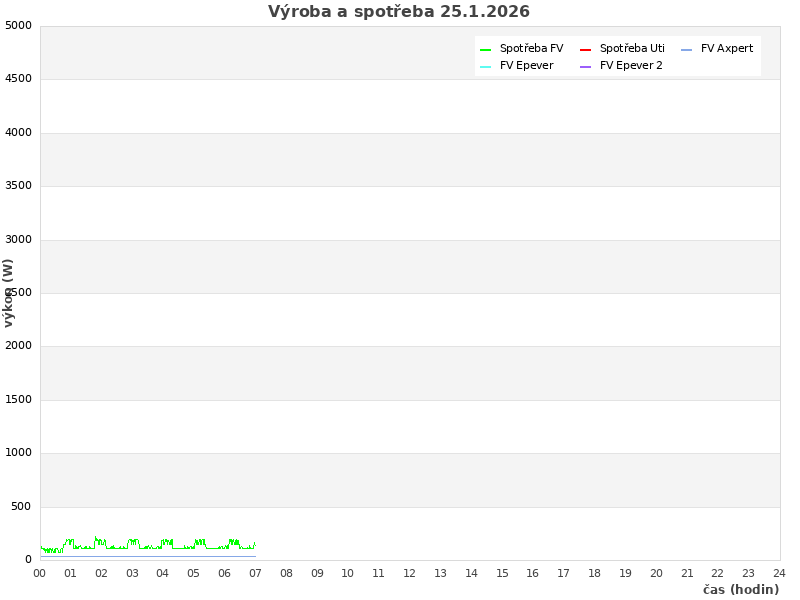Viewport: 800px width, 600px height.
Task: Click the 4000 value label on the y-axis
Action: coord(18,133)
